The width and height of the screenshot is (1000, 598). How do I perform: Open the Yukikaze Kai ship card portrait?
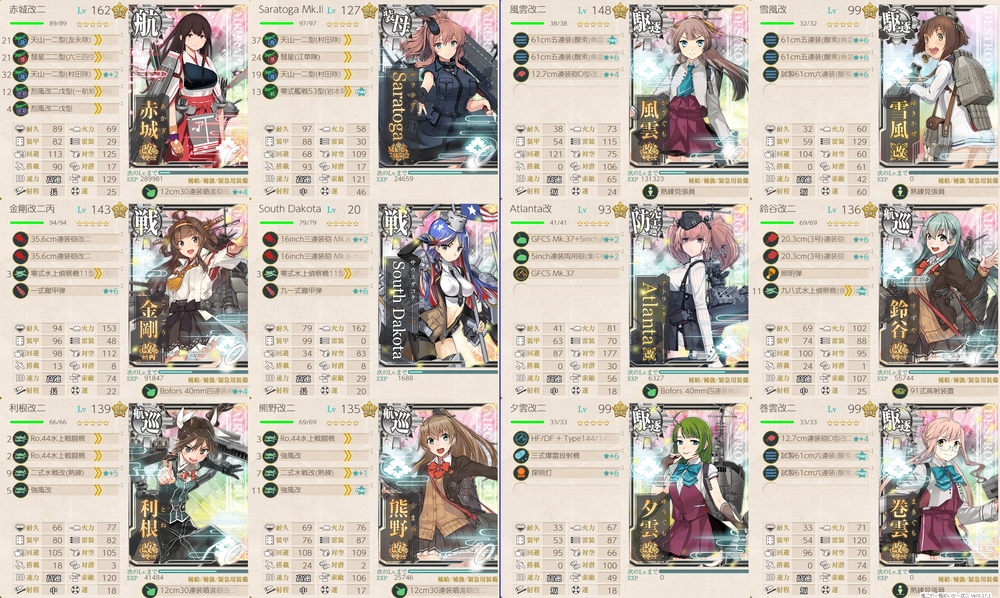[938, 87]
